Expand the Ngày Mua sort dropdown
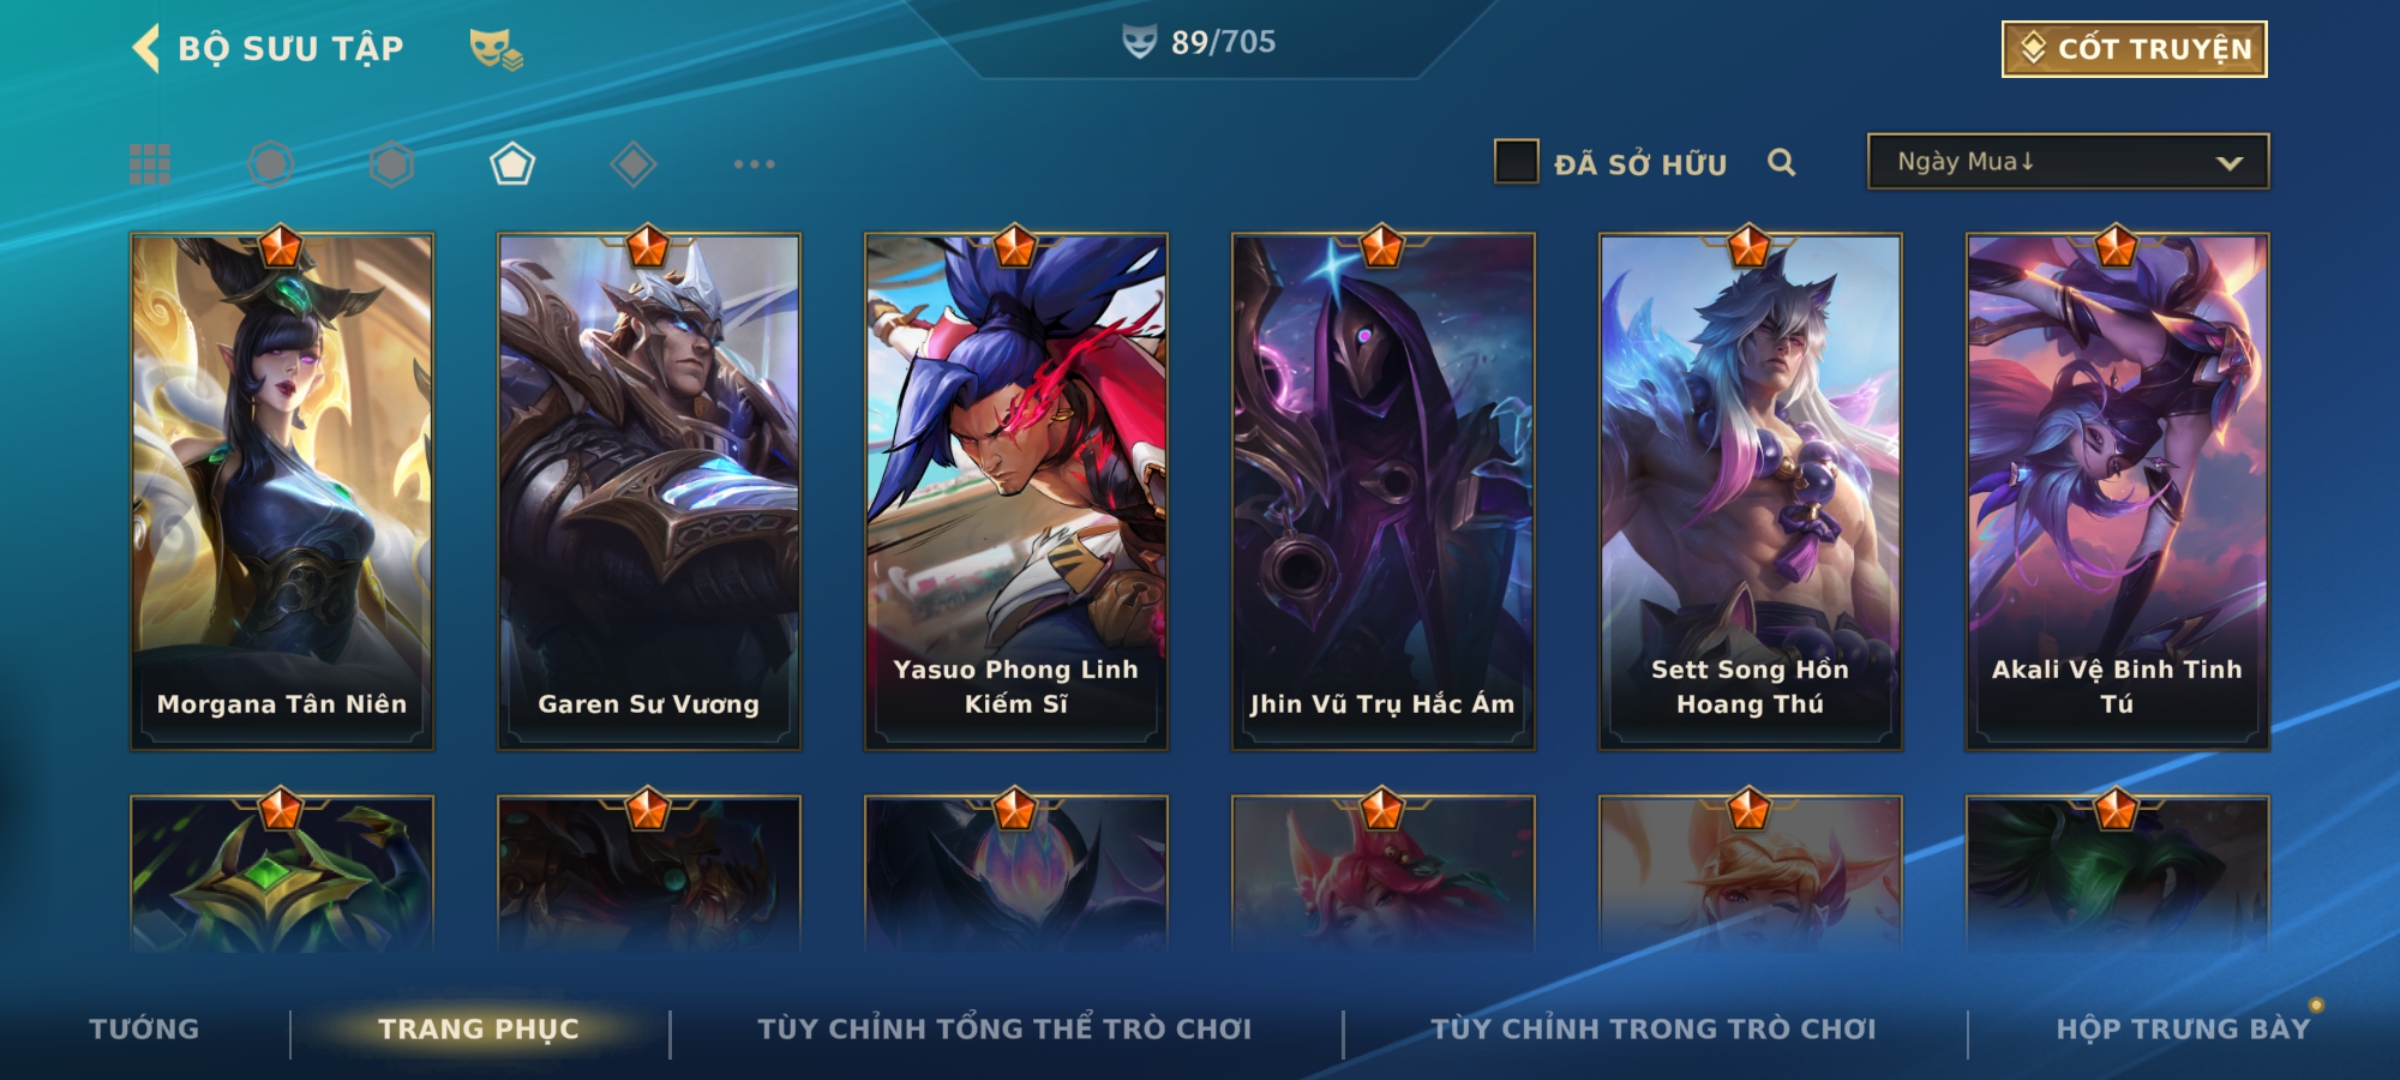Screen dimensions: 2400x1080 pos(2068,162)
